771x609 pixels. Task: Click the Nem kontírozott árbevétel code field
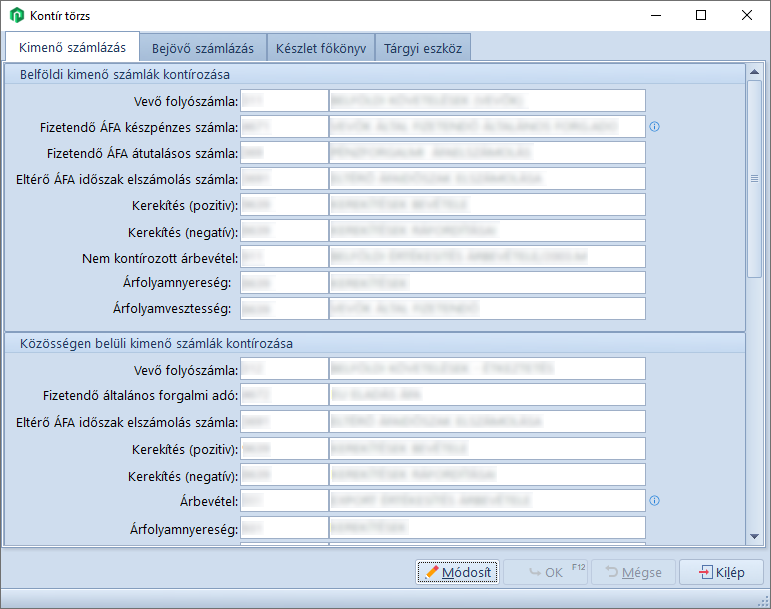point(283,257)
